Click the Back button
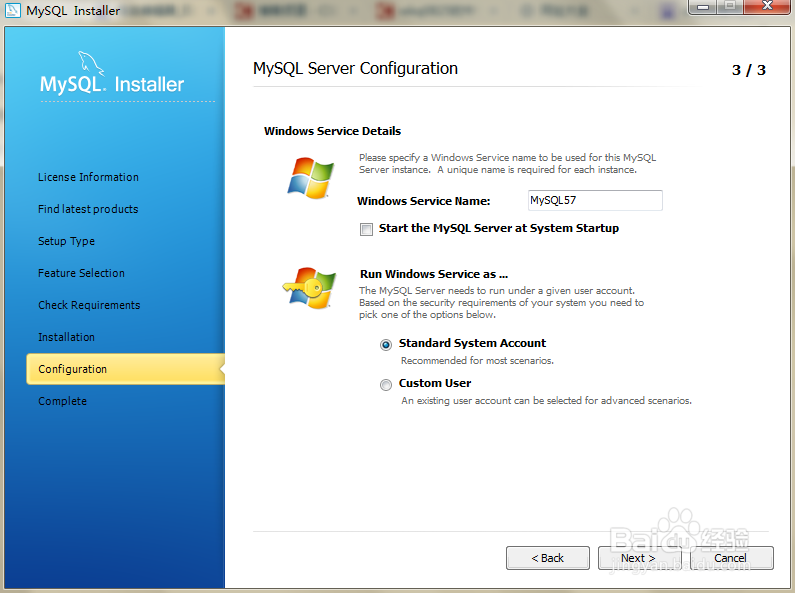The width and height of the screenshot is (795, 593). 548,558
